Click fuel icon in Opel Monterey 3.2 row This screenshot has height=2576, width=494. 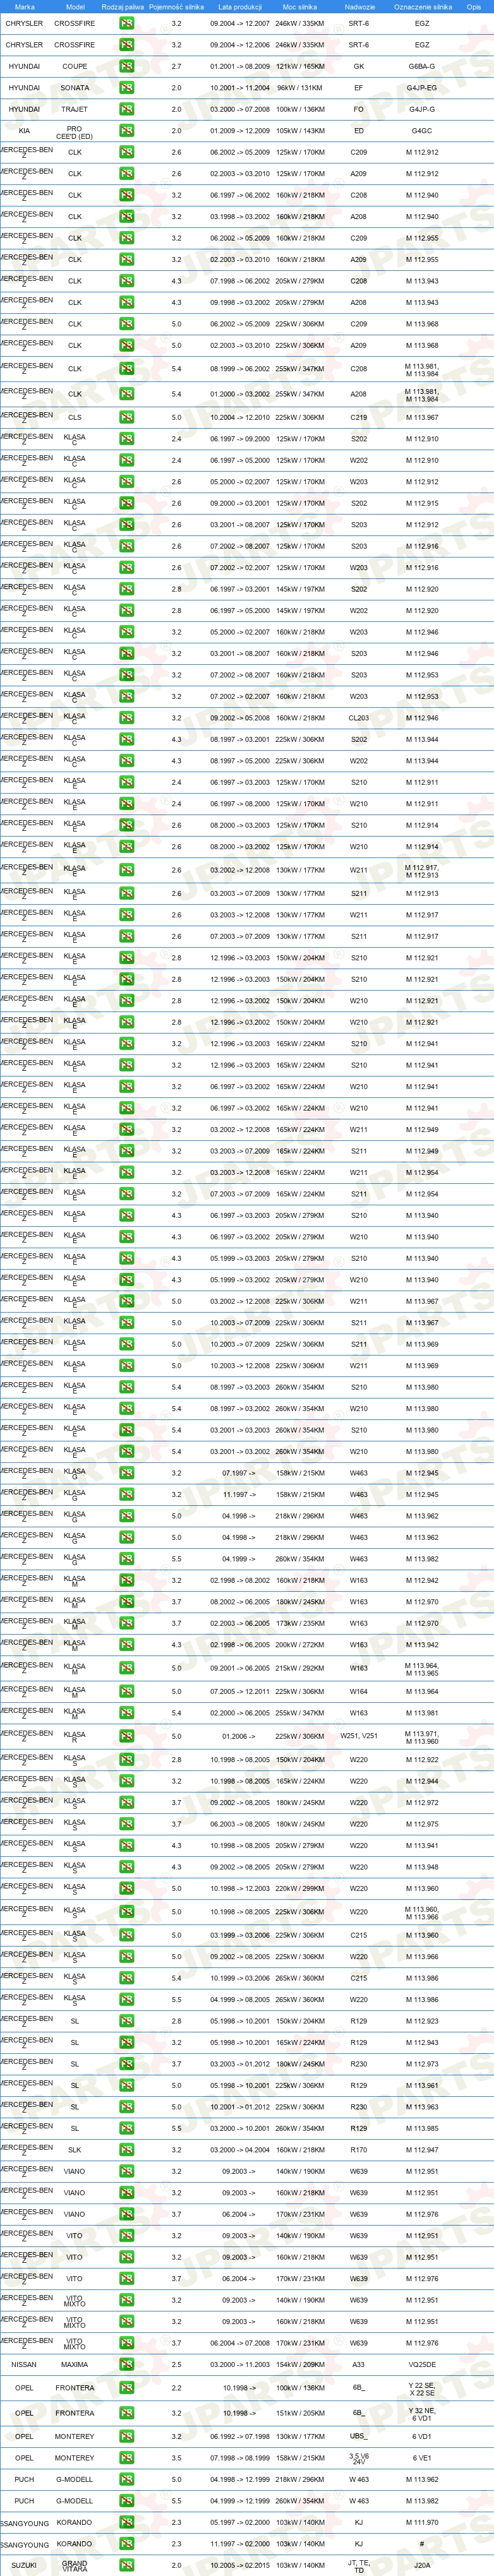(126, 2436)
